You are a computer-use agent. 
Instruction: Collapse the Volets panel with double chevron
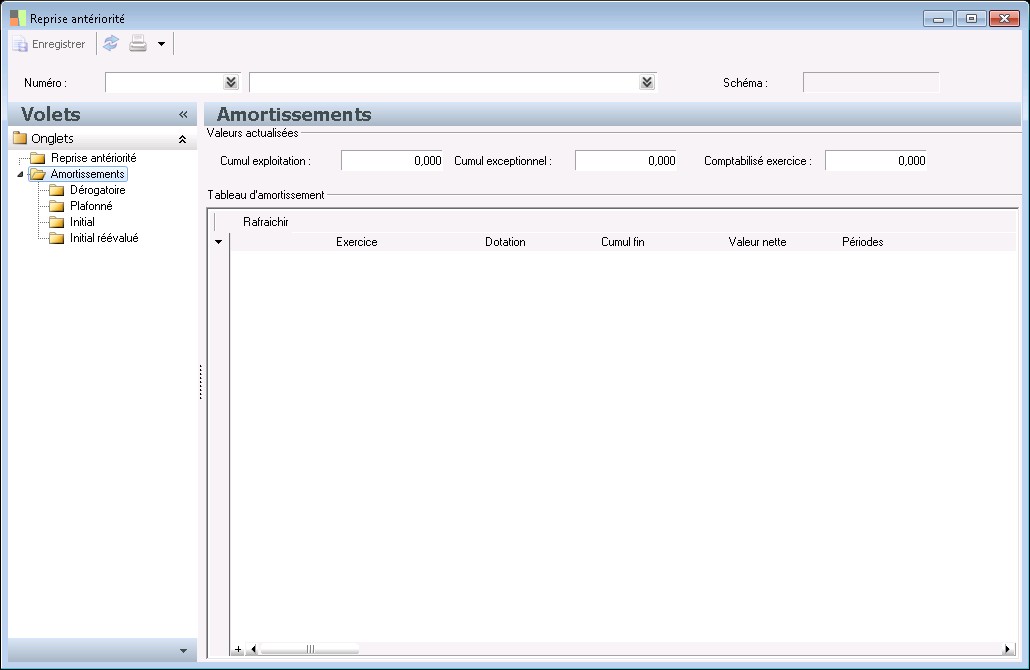tap(183, 114)
